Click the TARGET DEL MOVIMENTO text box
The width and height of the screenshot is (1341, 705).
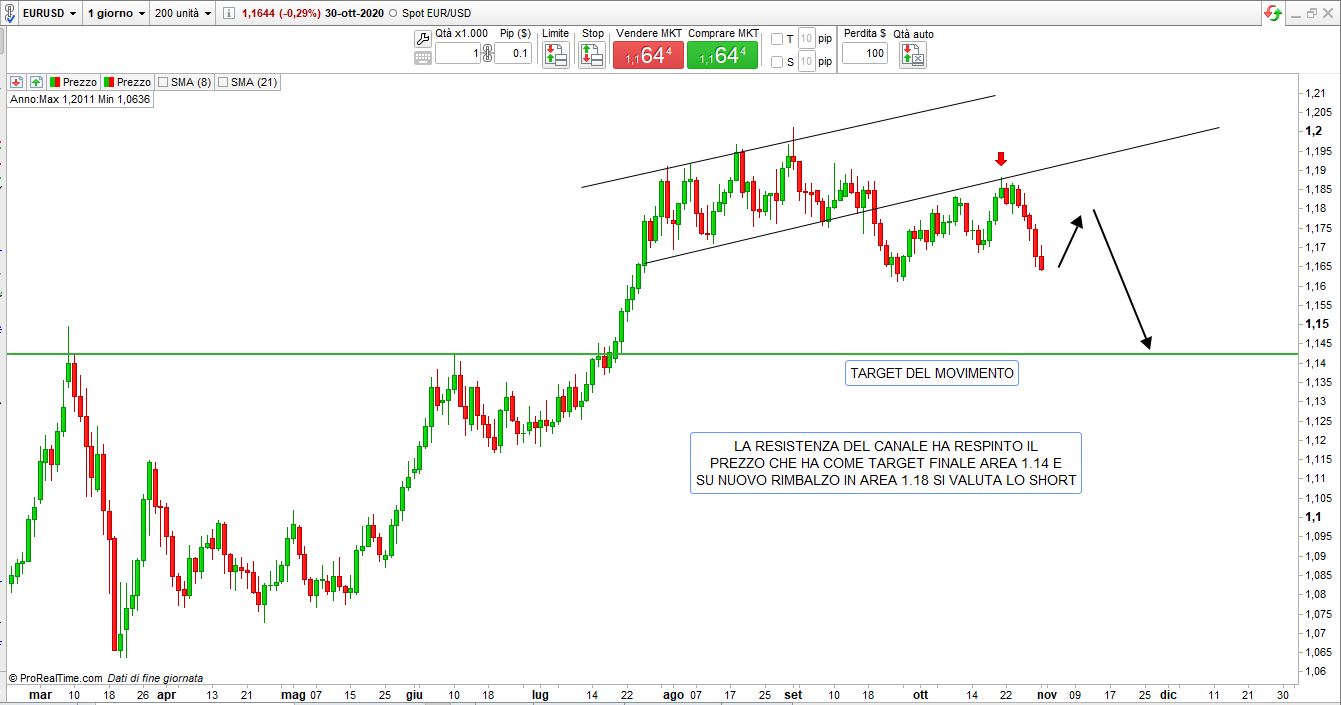coord(932,373)
